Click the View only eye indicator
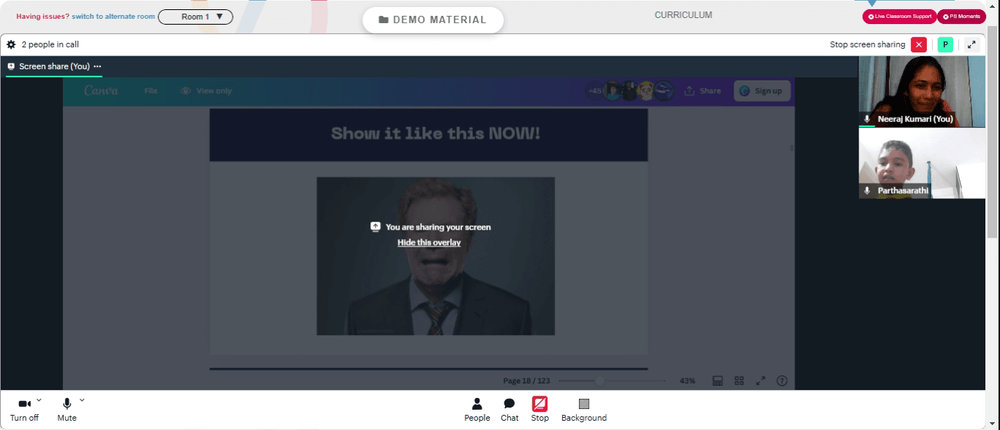This screenshot has width=1000, height=430. pyautogui.click(x=206, y=91)
